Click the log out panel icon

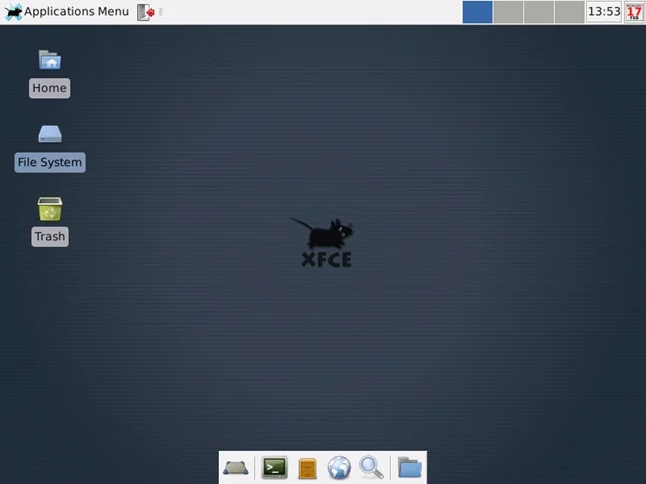pos(146,12)
